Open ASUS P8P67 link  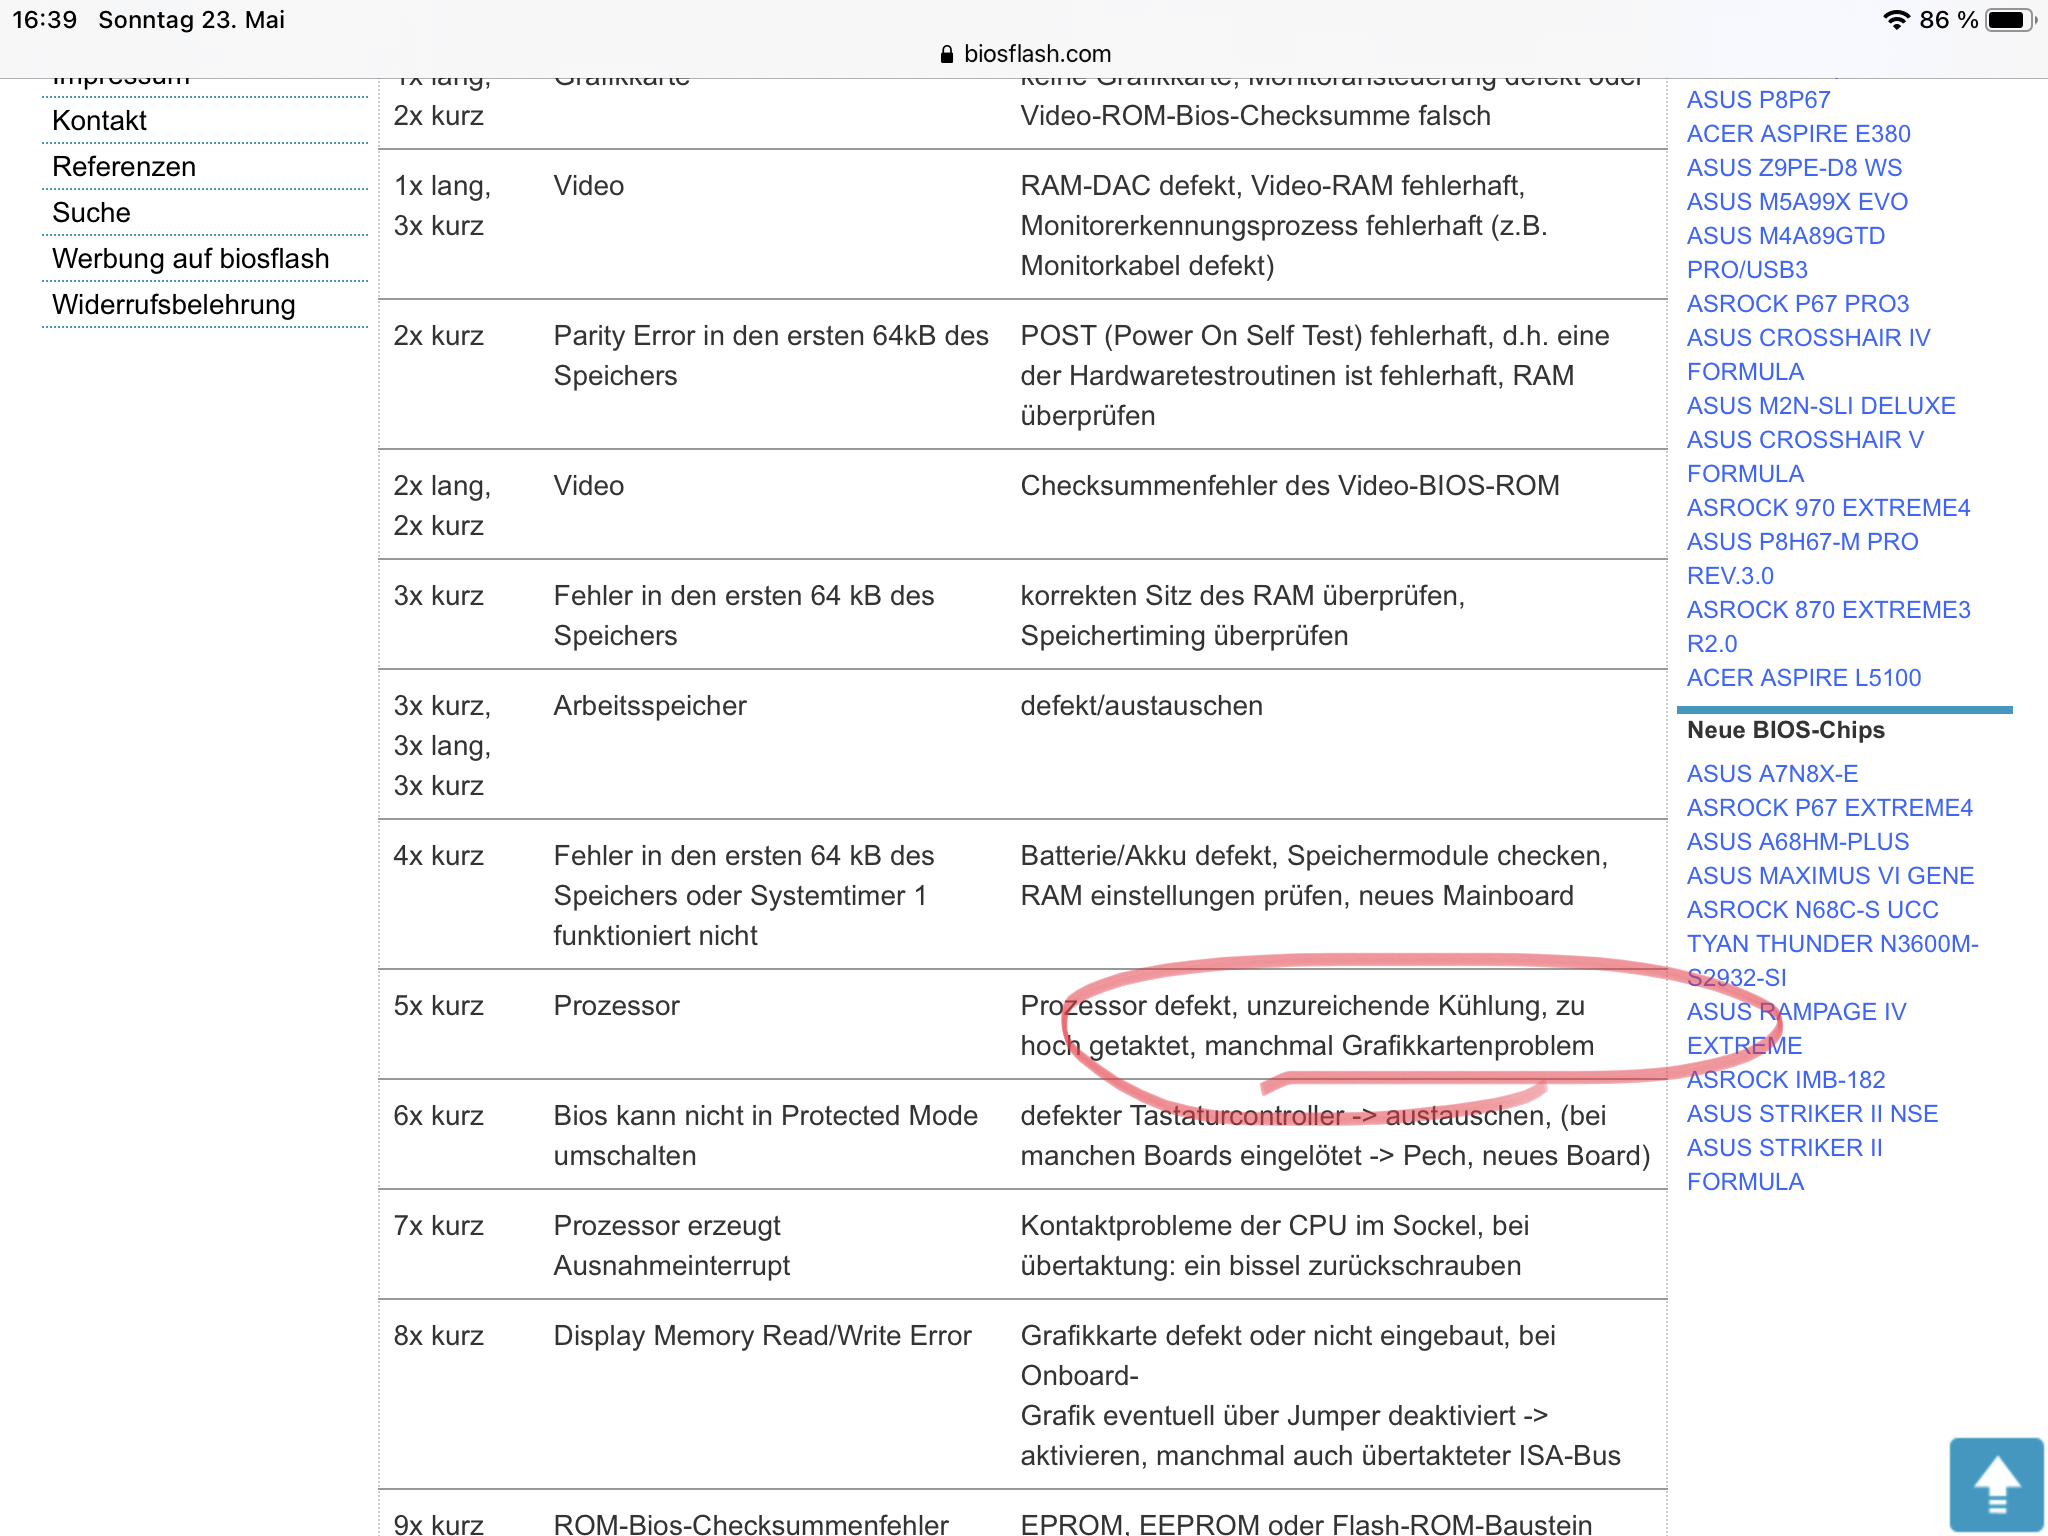pyautogui.click(x=1758, y=100)
